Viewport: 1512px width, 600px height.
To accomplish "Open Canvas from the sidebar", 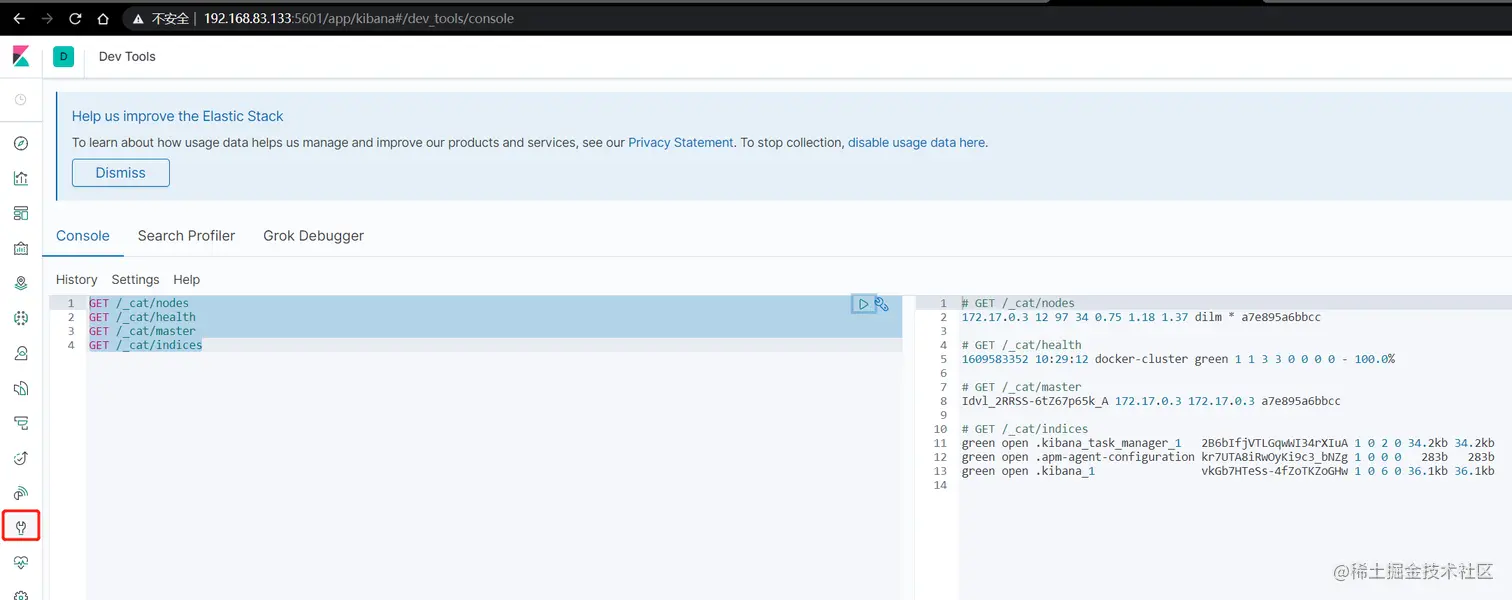I will pyautogui.click(x=21, y=248).
